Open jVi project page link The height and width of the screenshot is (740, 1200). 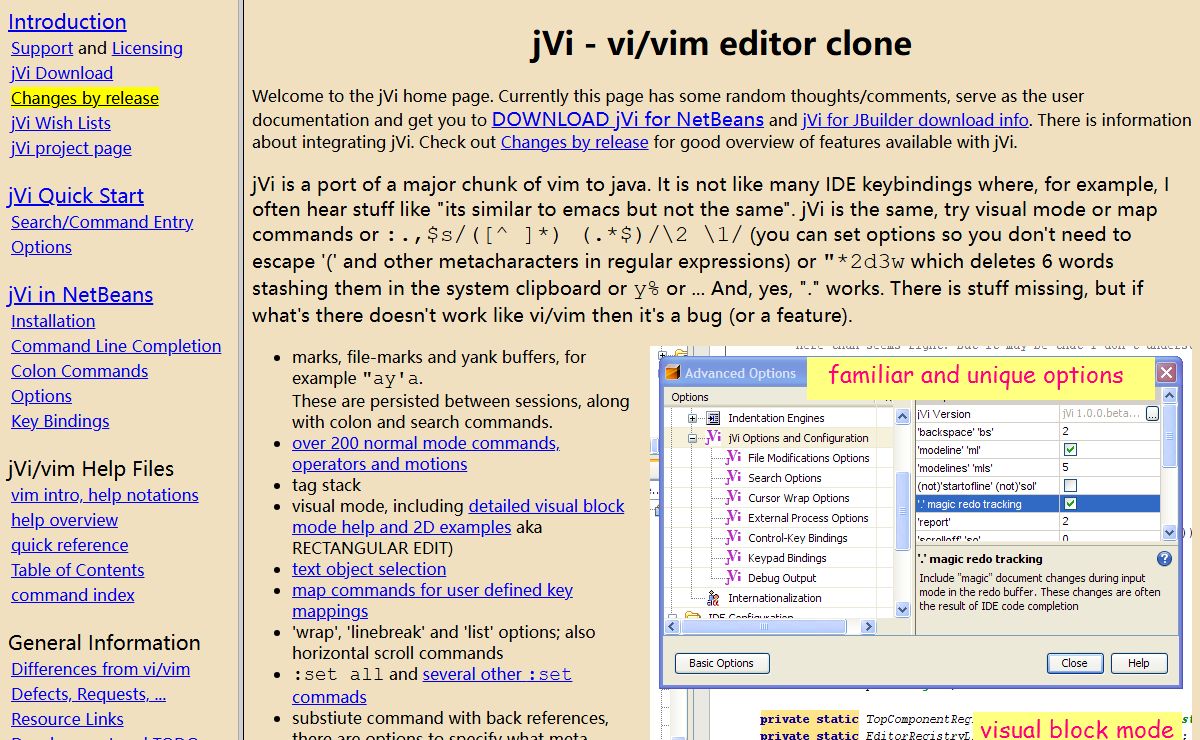click(71, 148)
